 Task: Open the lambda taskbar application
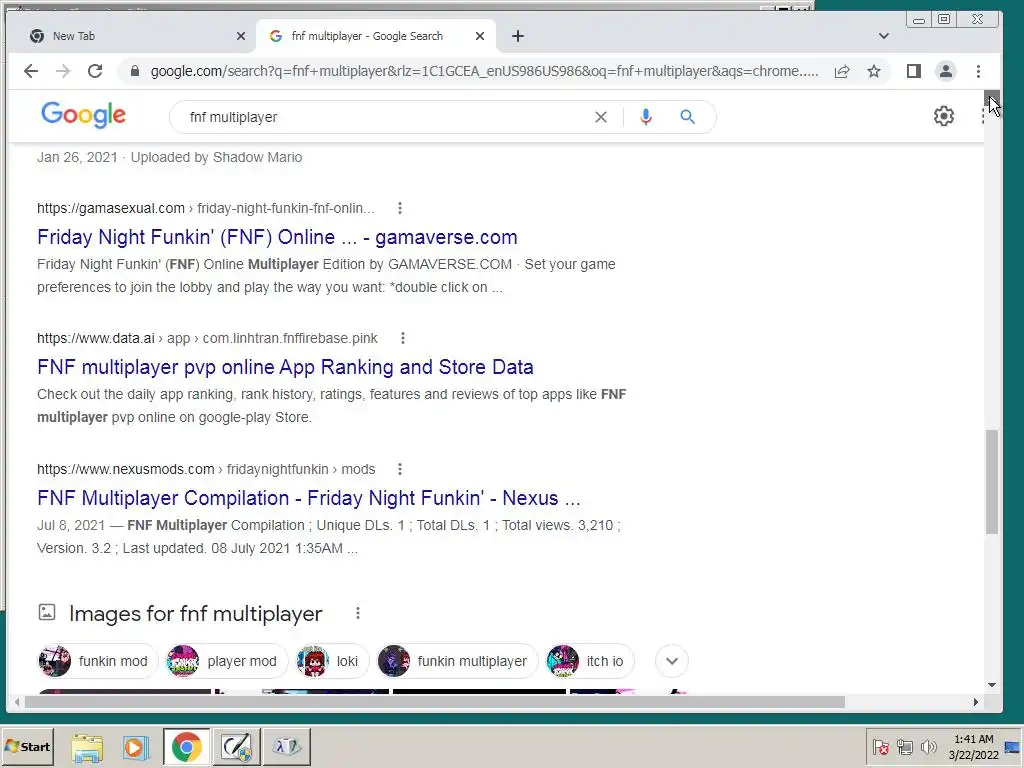point(286,747)
